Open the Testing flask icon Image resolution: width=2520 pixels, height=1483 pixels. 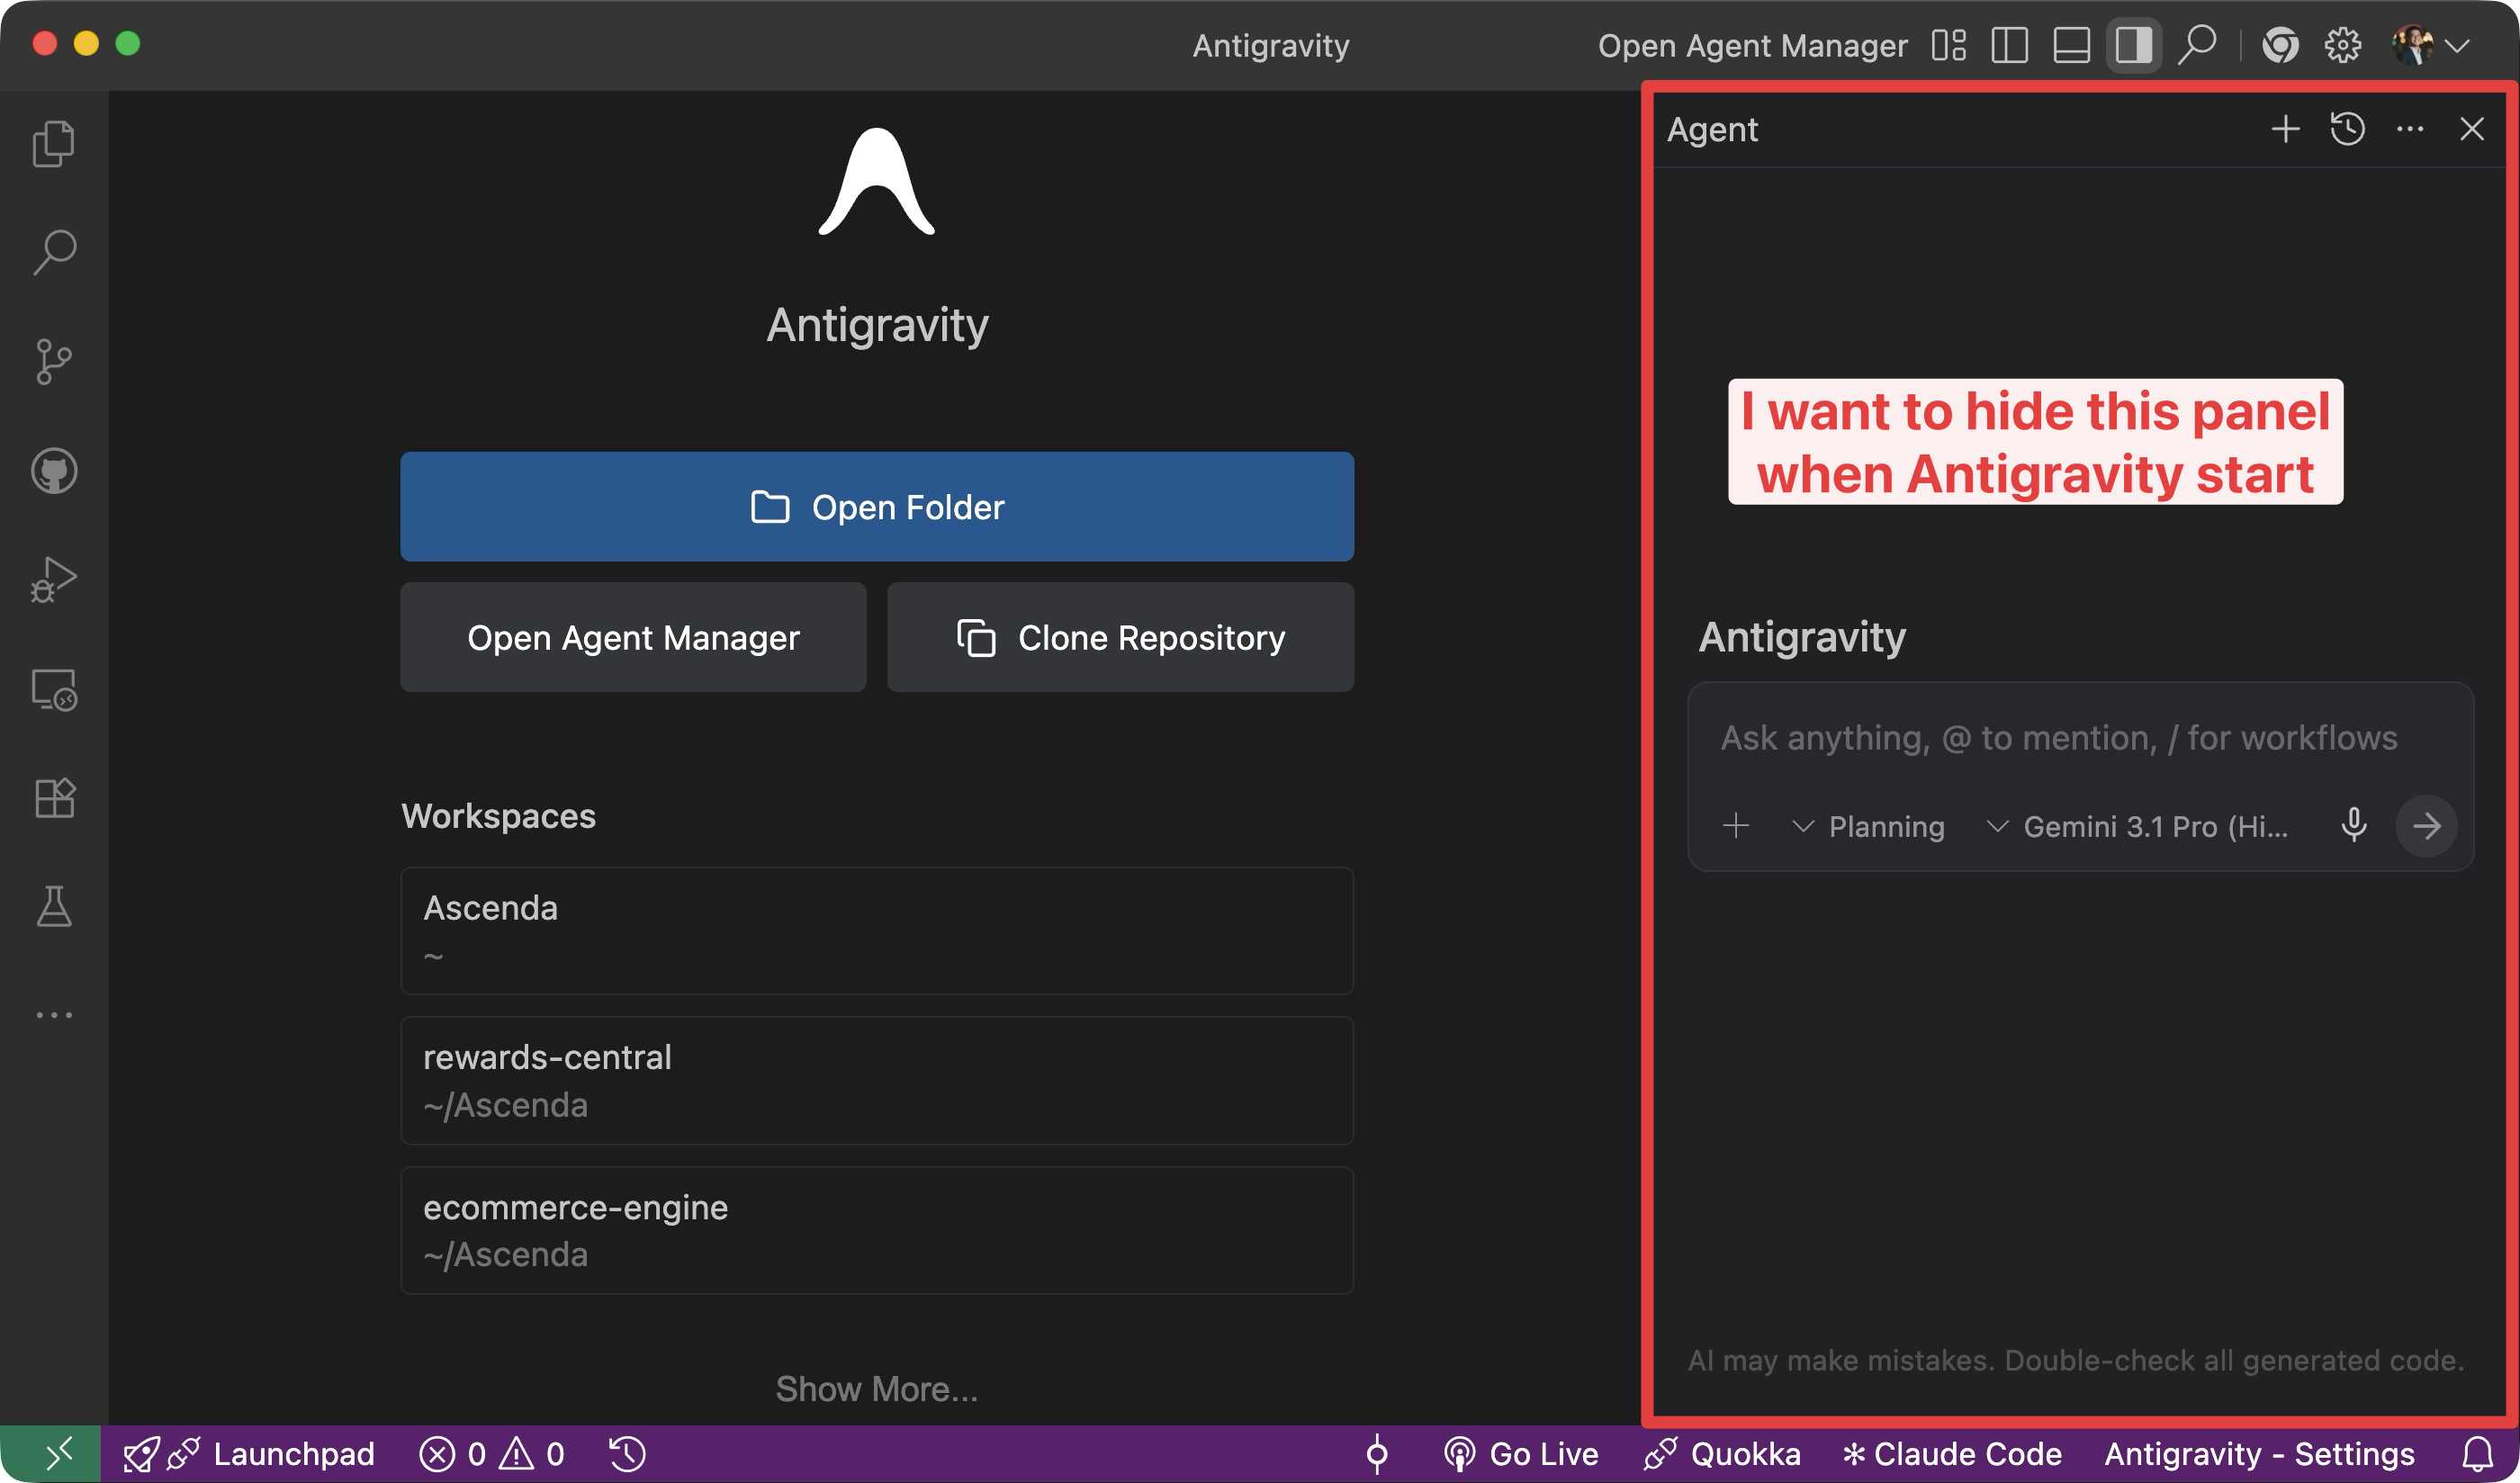click(54, 906)
